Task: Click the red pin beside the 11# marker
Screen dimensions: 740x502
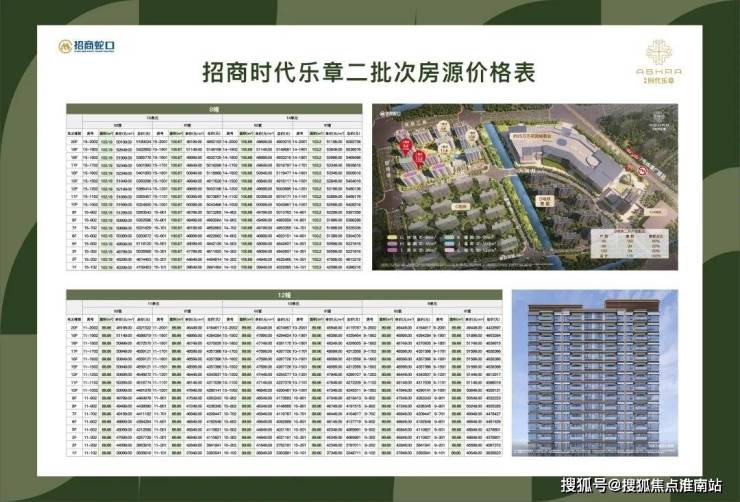Action: (x=419, y=159)
